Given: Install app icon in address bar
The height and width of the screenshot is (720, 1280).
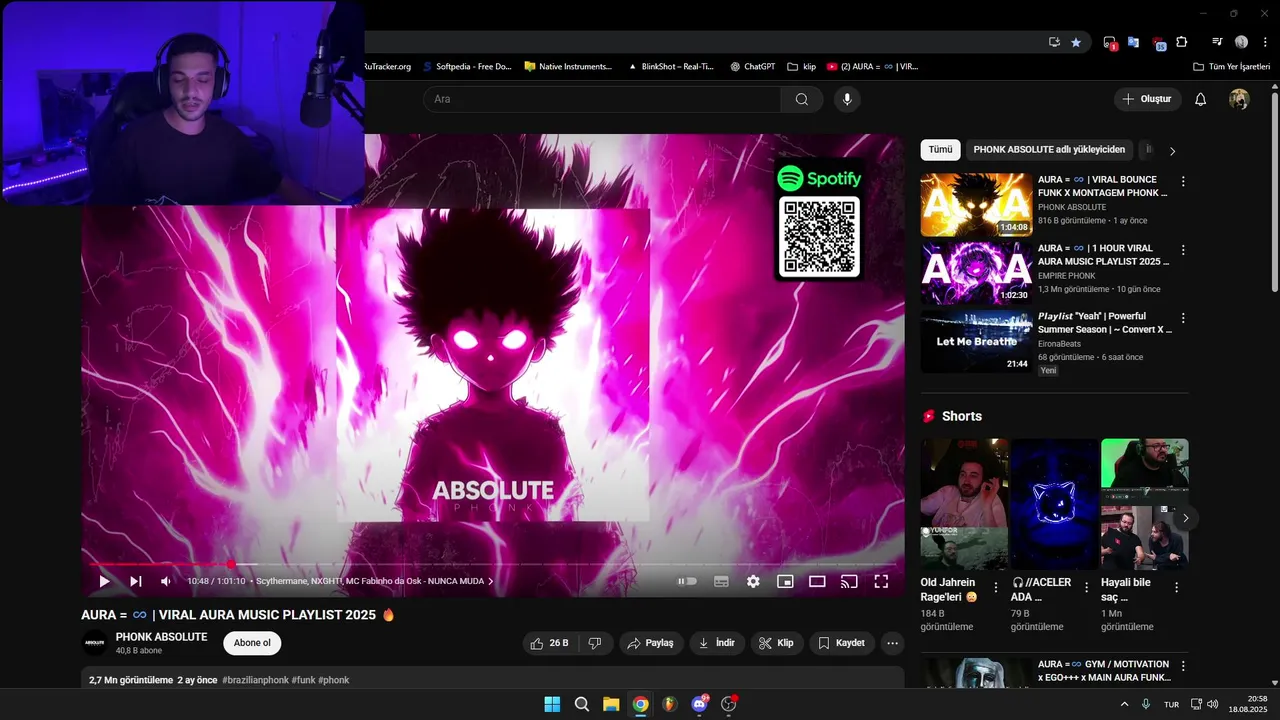Looking at the screenshot, I should [1054, 42].
